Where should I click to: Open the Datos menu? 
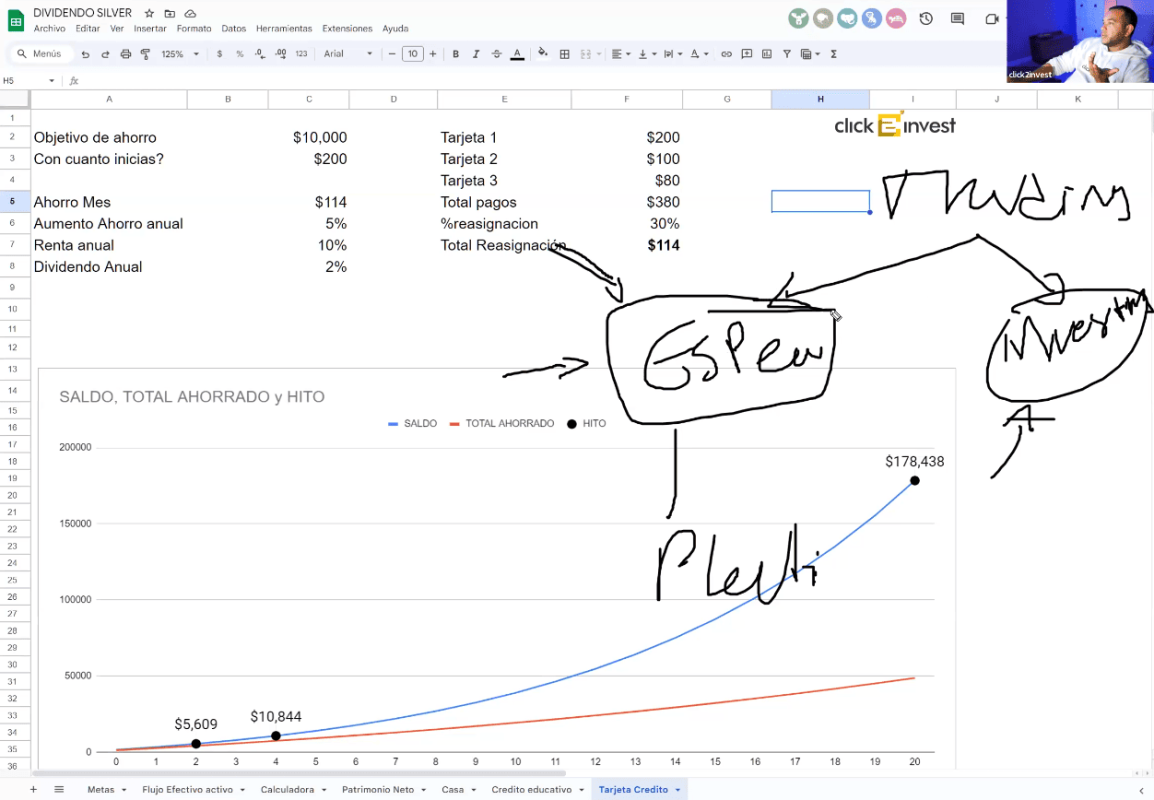coord(234,29)
